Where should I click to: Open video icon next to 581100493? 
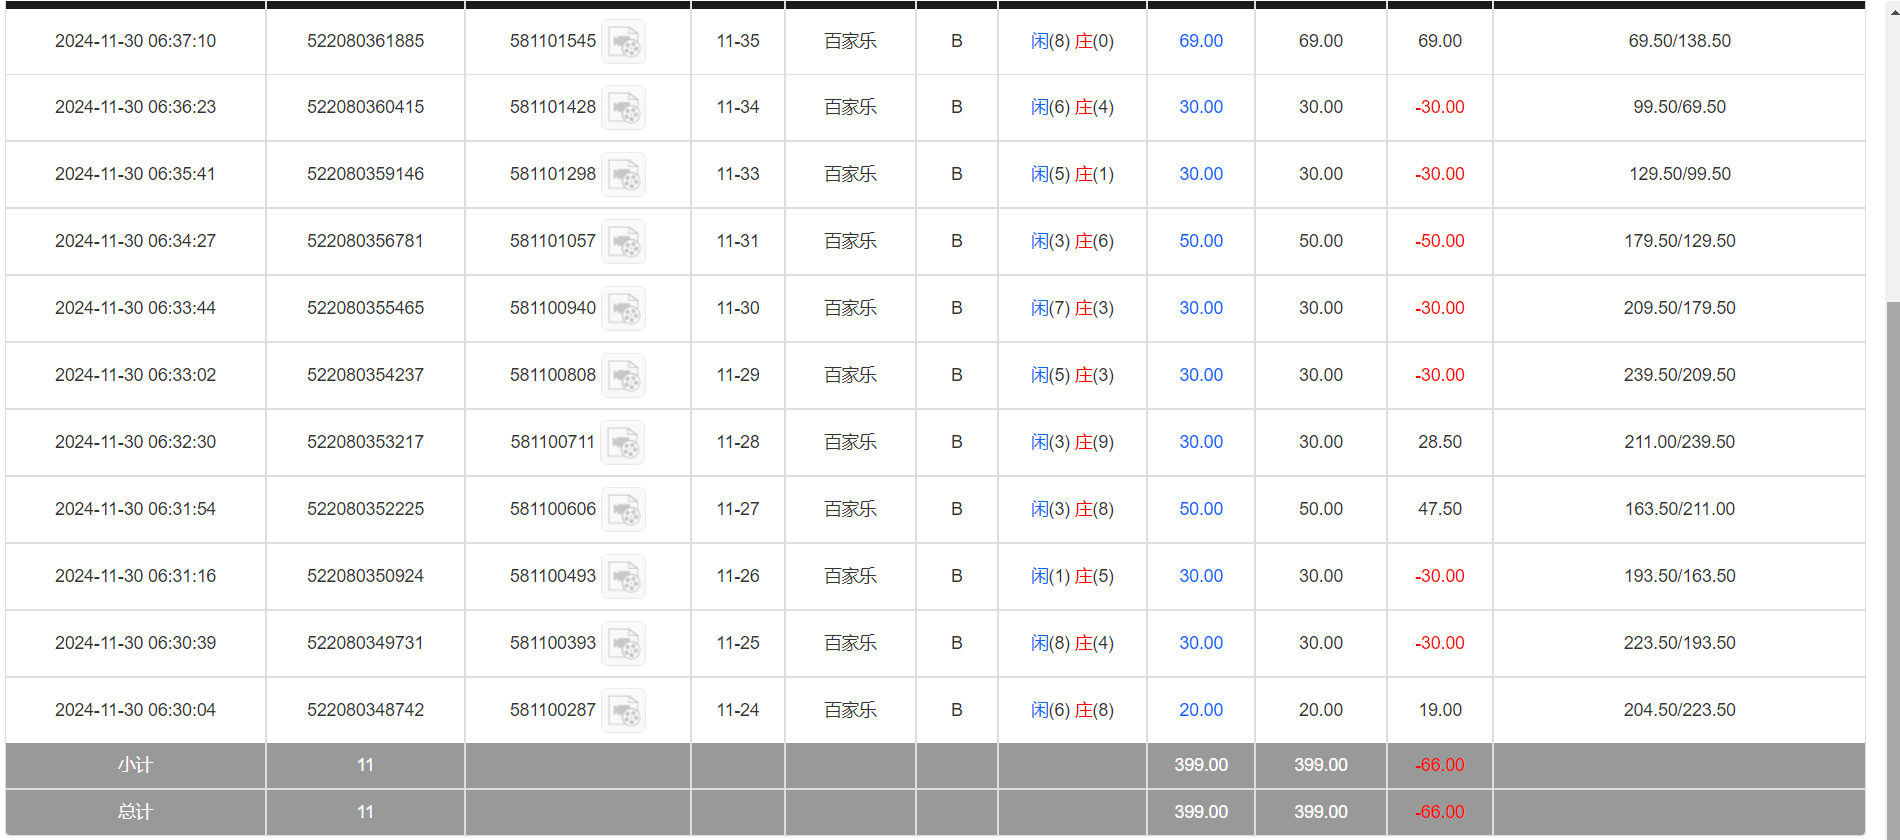pyautogui.click(x=623, y=577)
